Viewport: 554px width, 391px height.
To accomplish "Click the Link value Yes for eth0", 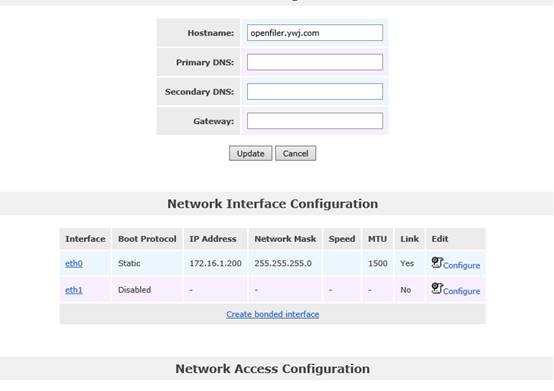I will point(407,263).
